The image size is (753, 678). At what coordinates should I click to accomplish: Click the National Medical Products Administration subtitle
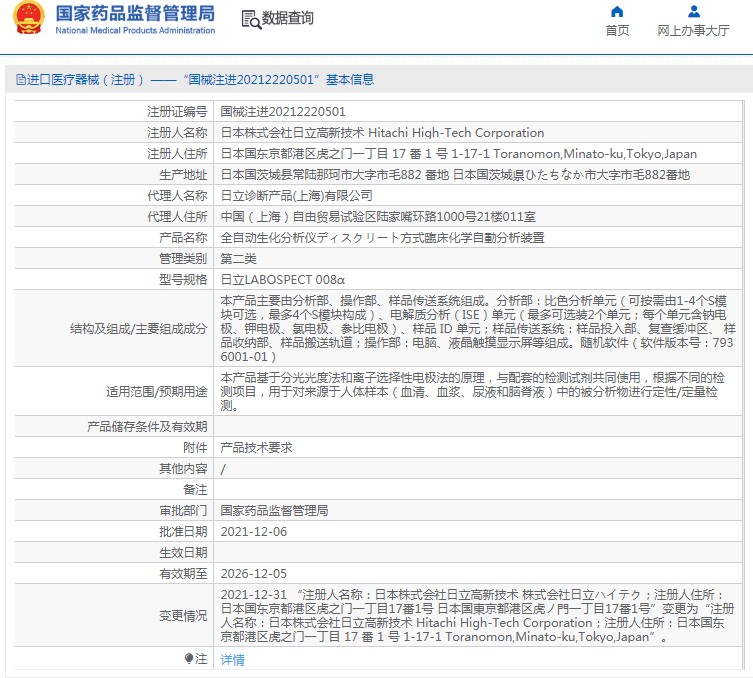point(135,30)
